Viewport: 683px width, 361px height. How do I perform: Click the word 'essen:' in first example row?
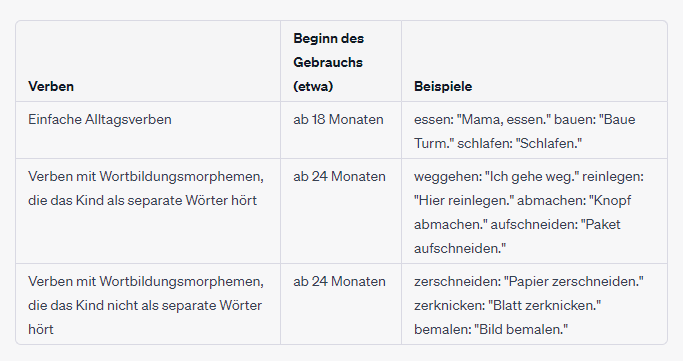[x=433, y=119]
